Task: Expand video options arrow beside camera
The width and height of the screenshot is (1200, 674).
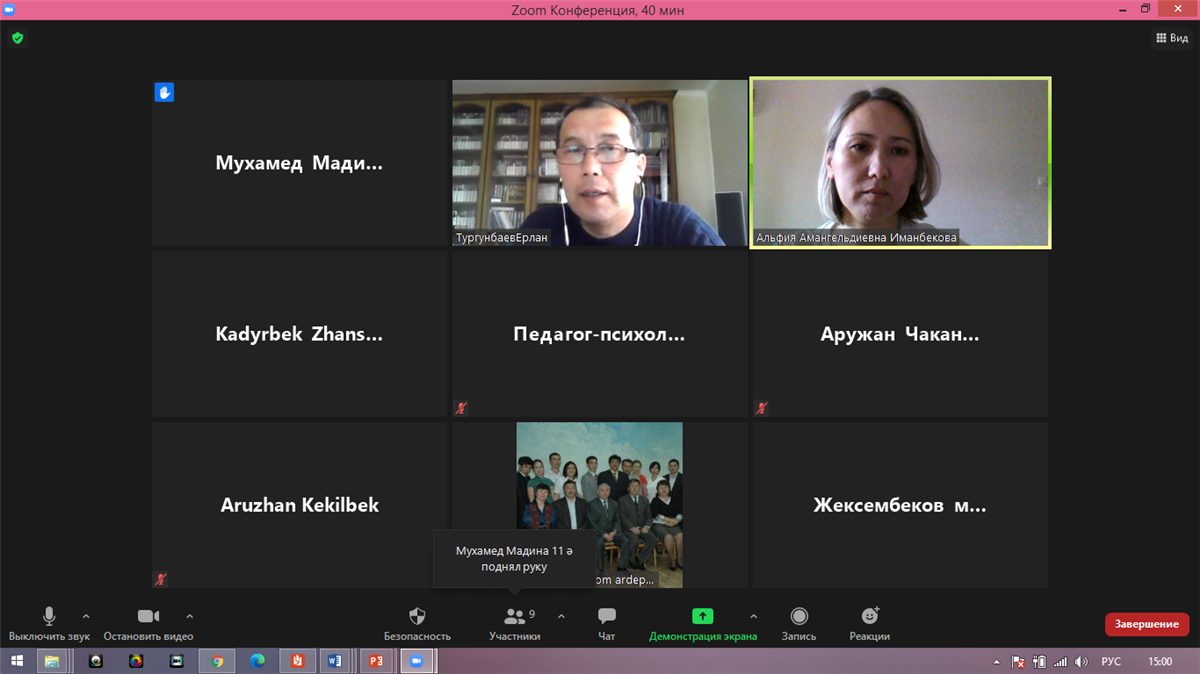Action: (190, 616)
